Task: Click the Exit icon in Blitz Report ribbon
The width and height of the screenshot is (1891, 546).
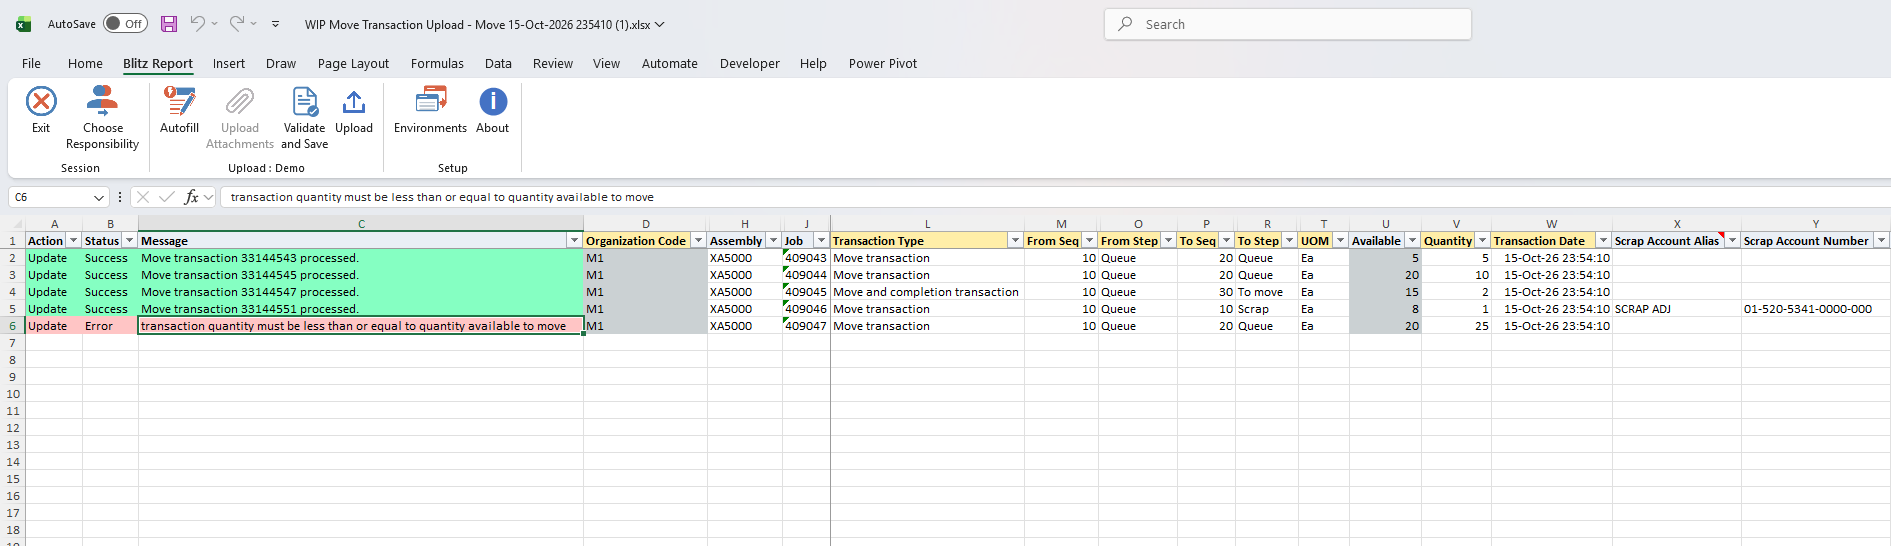Action: click(x=41, y=102)
